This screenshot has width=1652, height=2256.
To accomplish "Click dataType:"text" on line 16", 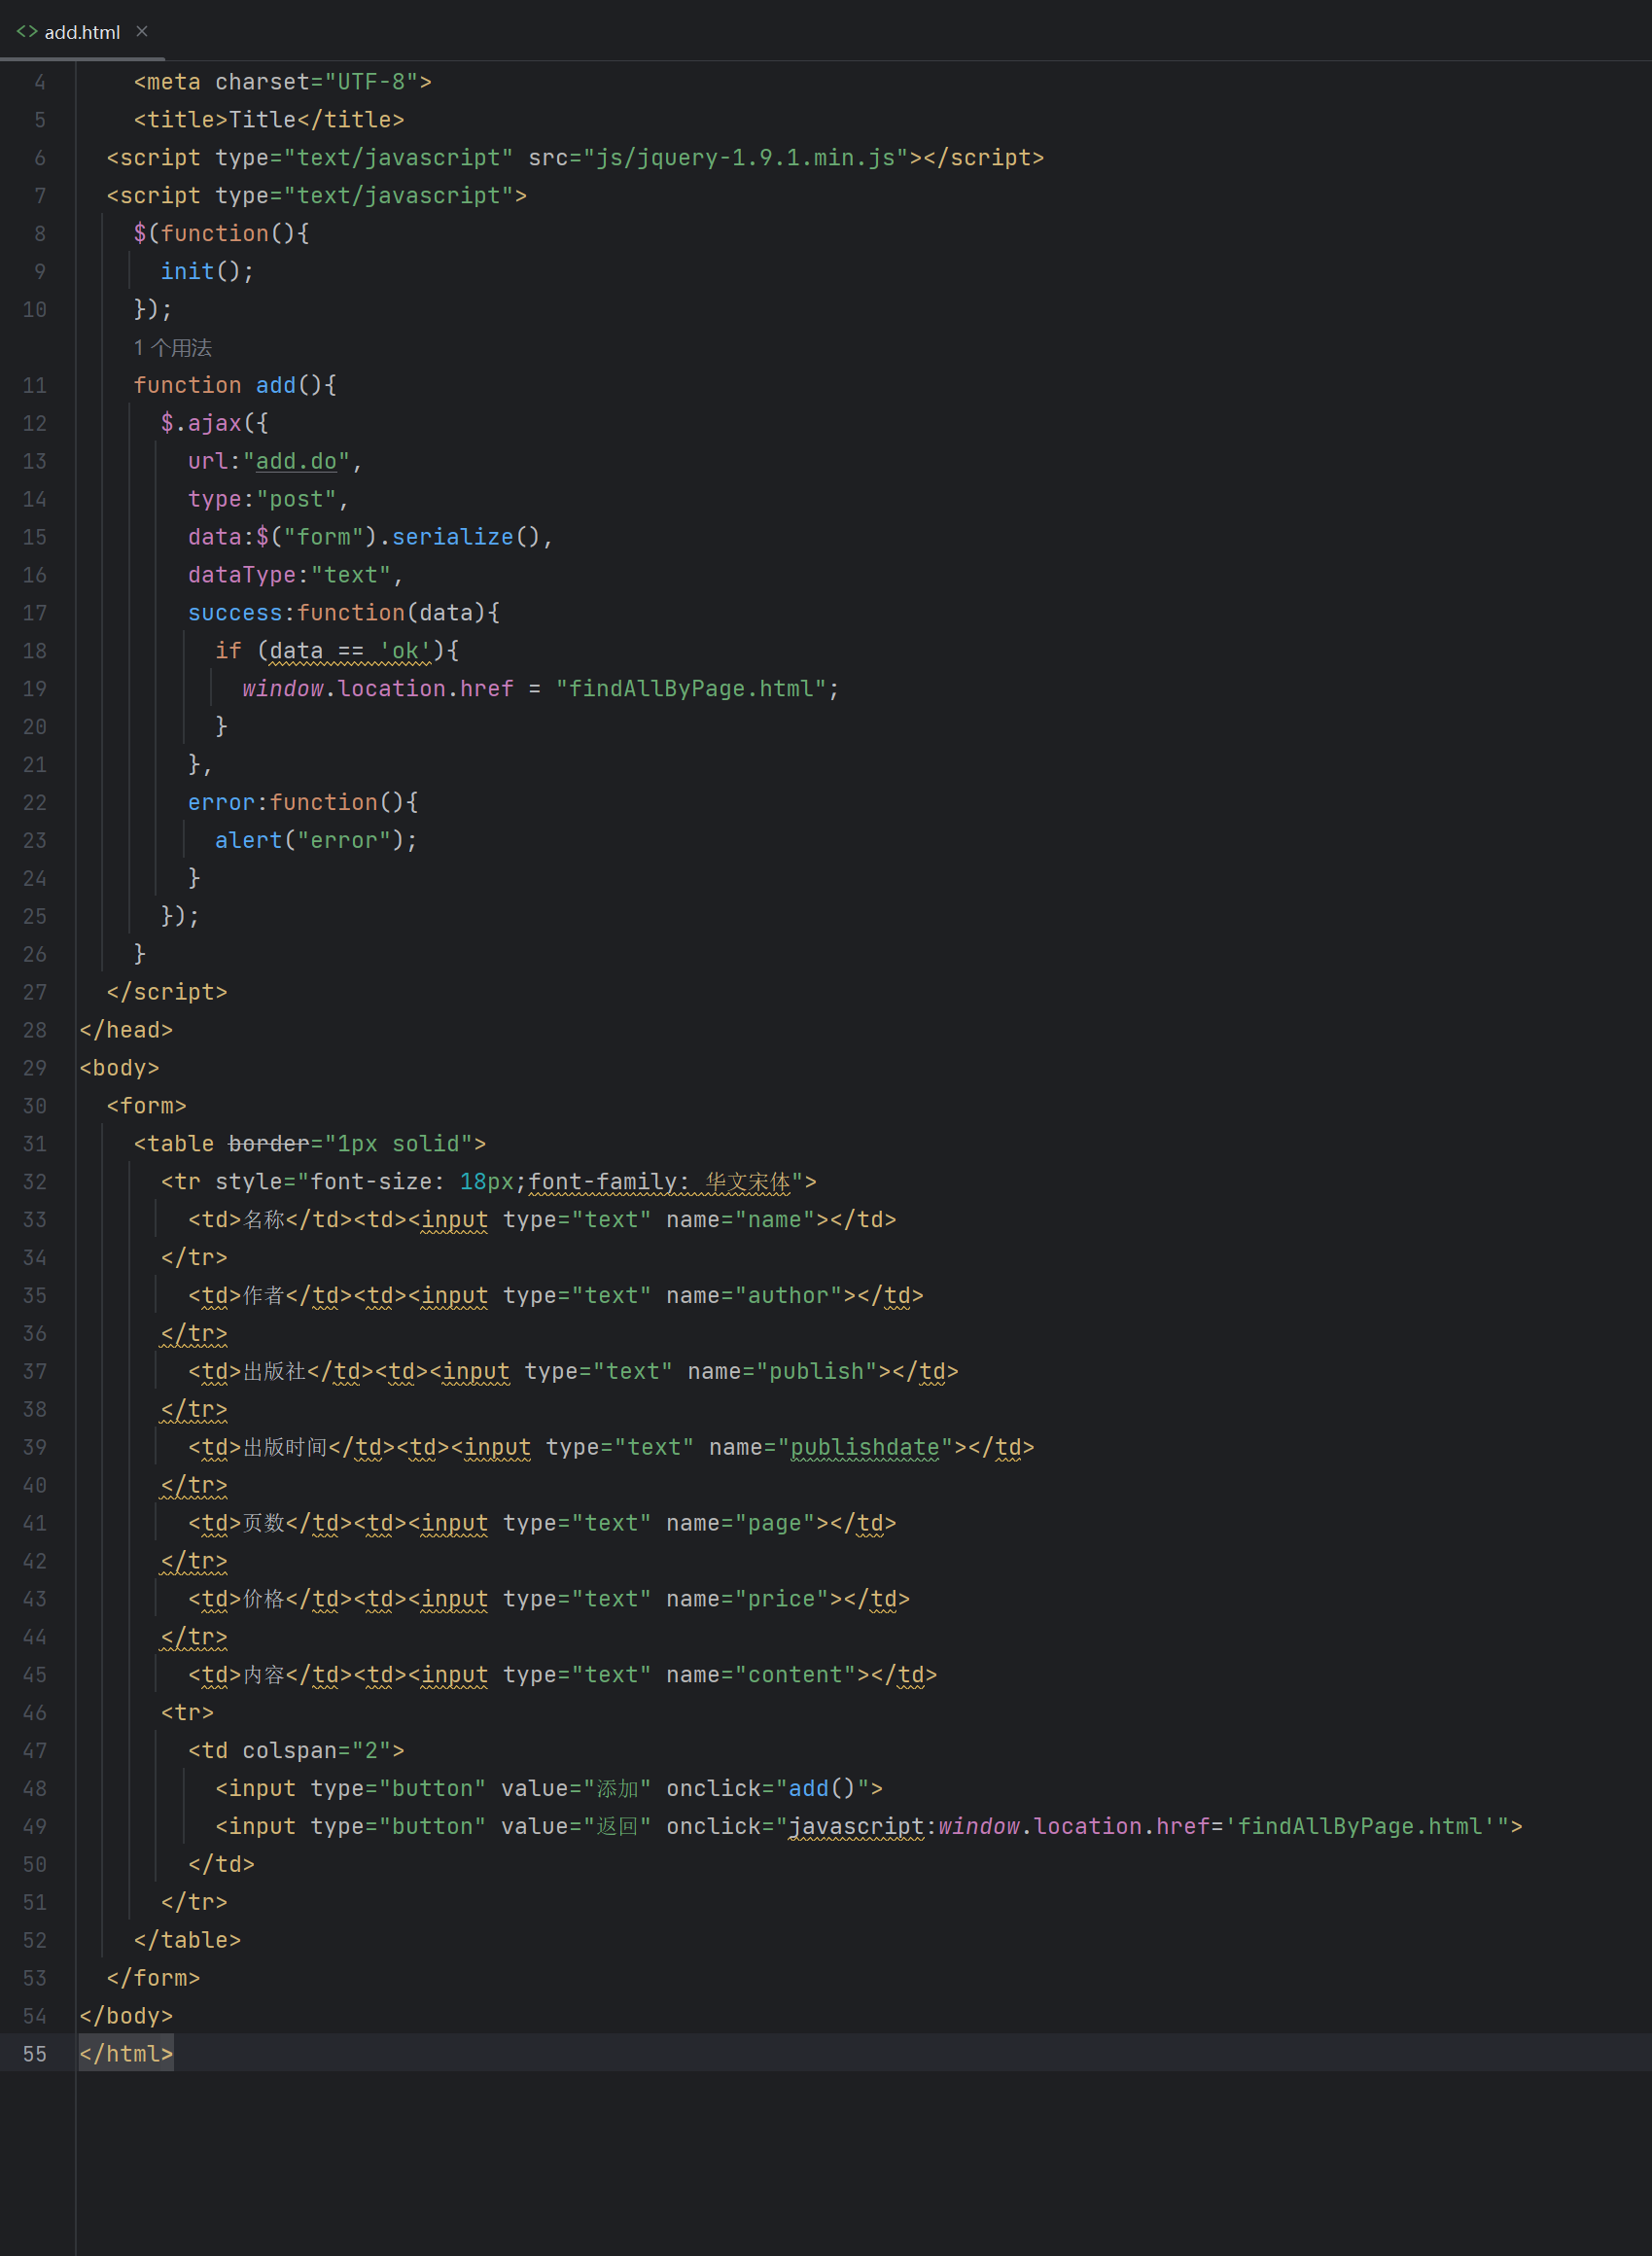I will pos(292,574).
